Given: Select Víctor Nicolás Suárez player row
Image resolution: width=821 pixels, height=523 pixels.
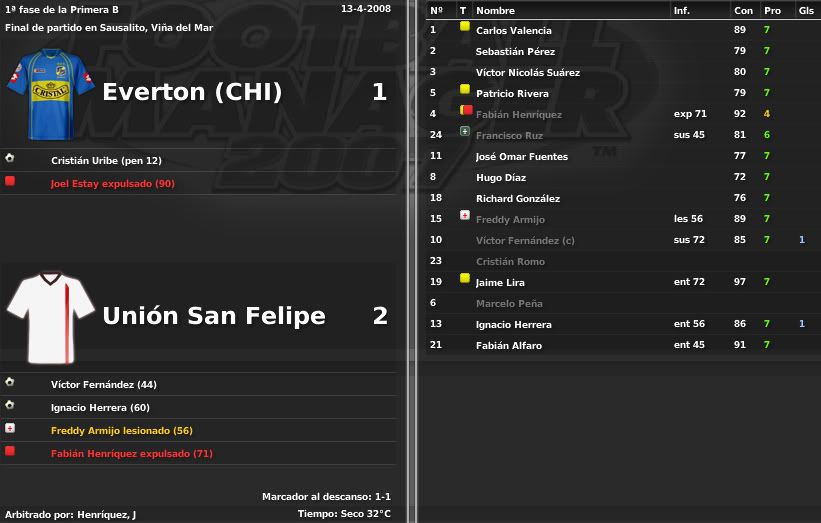Looking at the screenshot, I should [623, 72].
